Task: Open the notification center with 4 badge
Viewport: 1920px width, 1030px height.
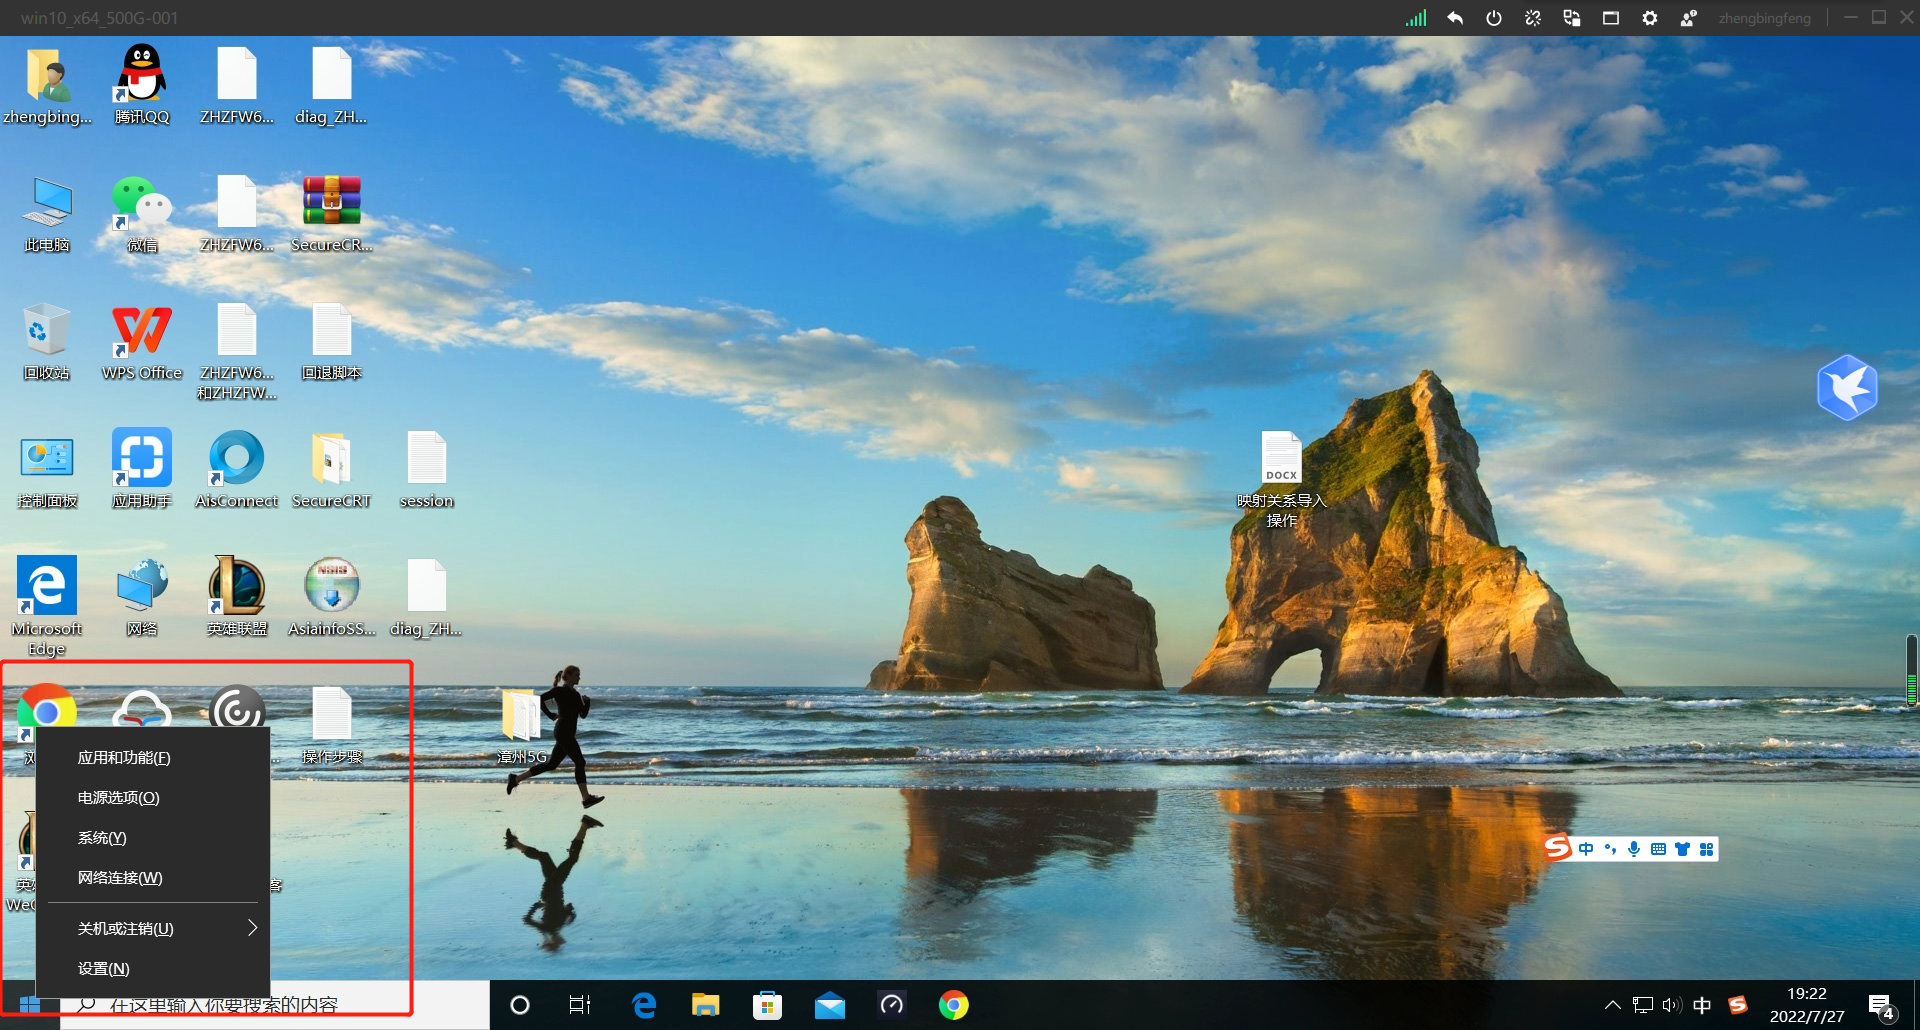Action: coord(1881,1006)
